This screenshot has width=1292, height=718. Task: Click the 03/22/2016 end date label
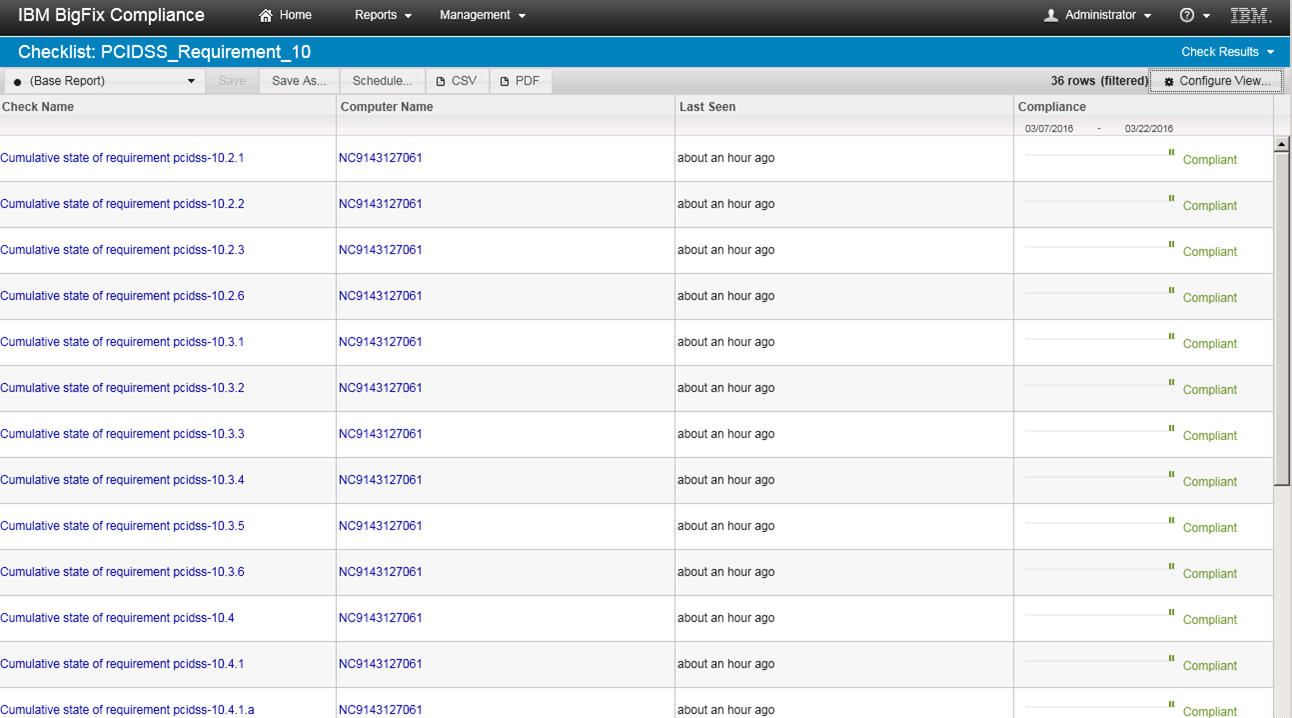pos(1149,129)
